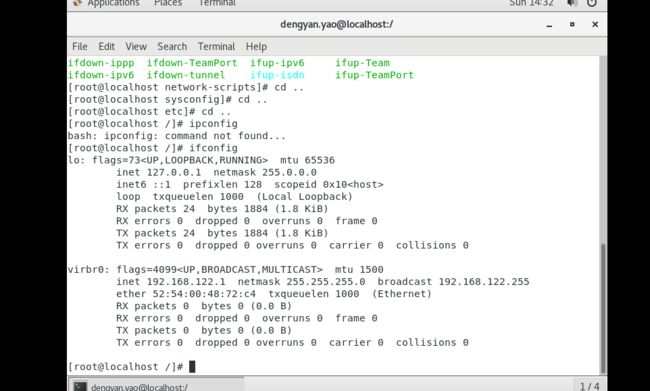
Task: Minimize the terminal window
Action: click(549, 25)
